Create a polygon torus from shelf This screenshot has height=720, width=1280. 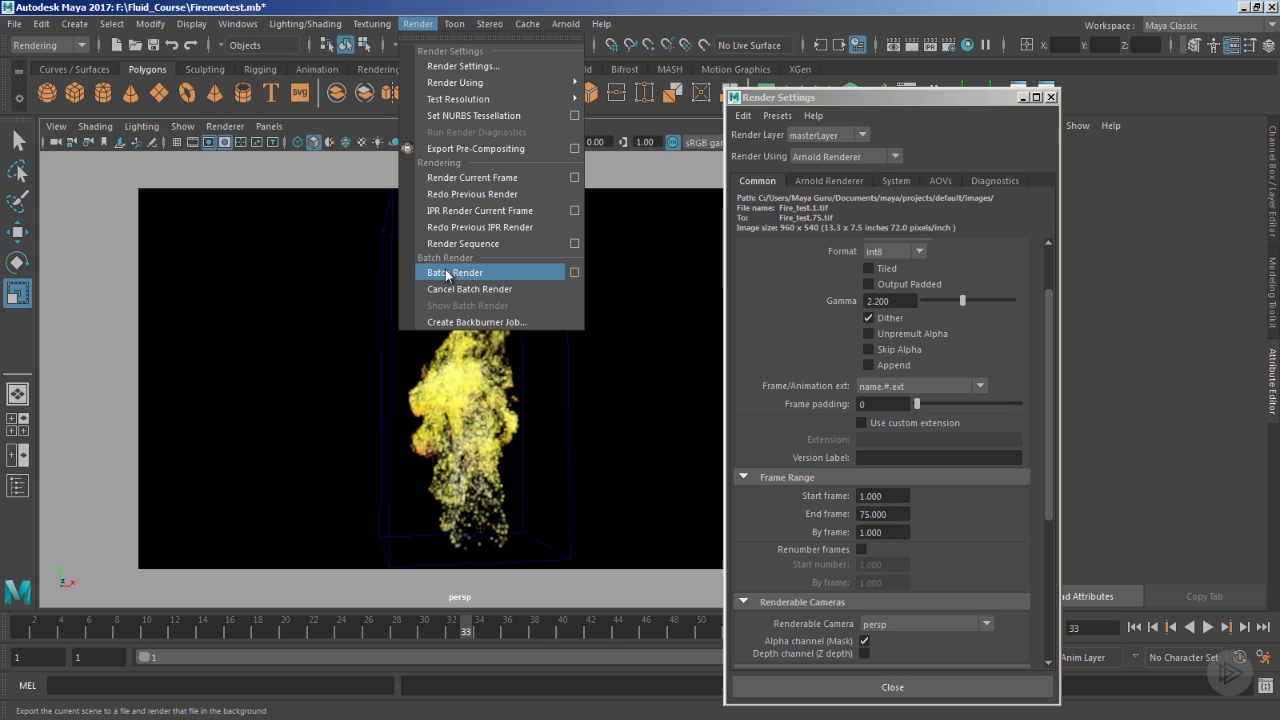(x=187, y=93)
